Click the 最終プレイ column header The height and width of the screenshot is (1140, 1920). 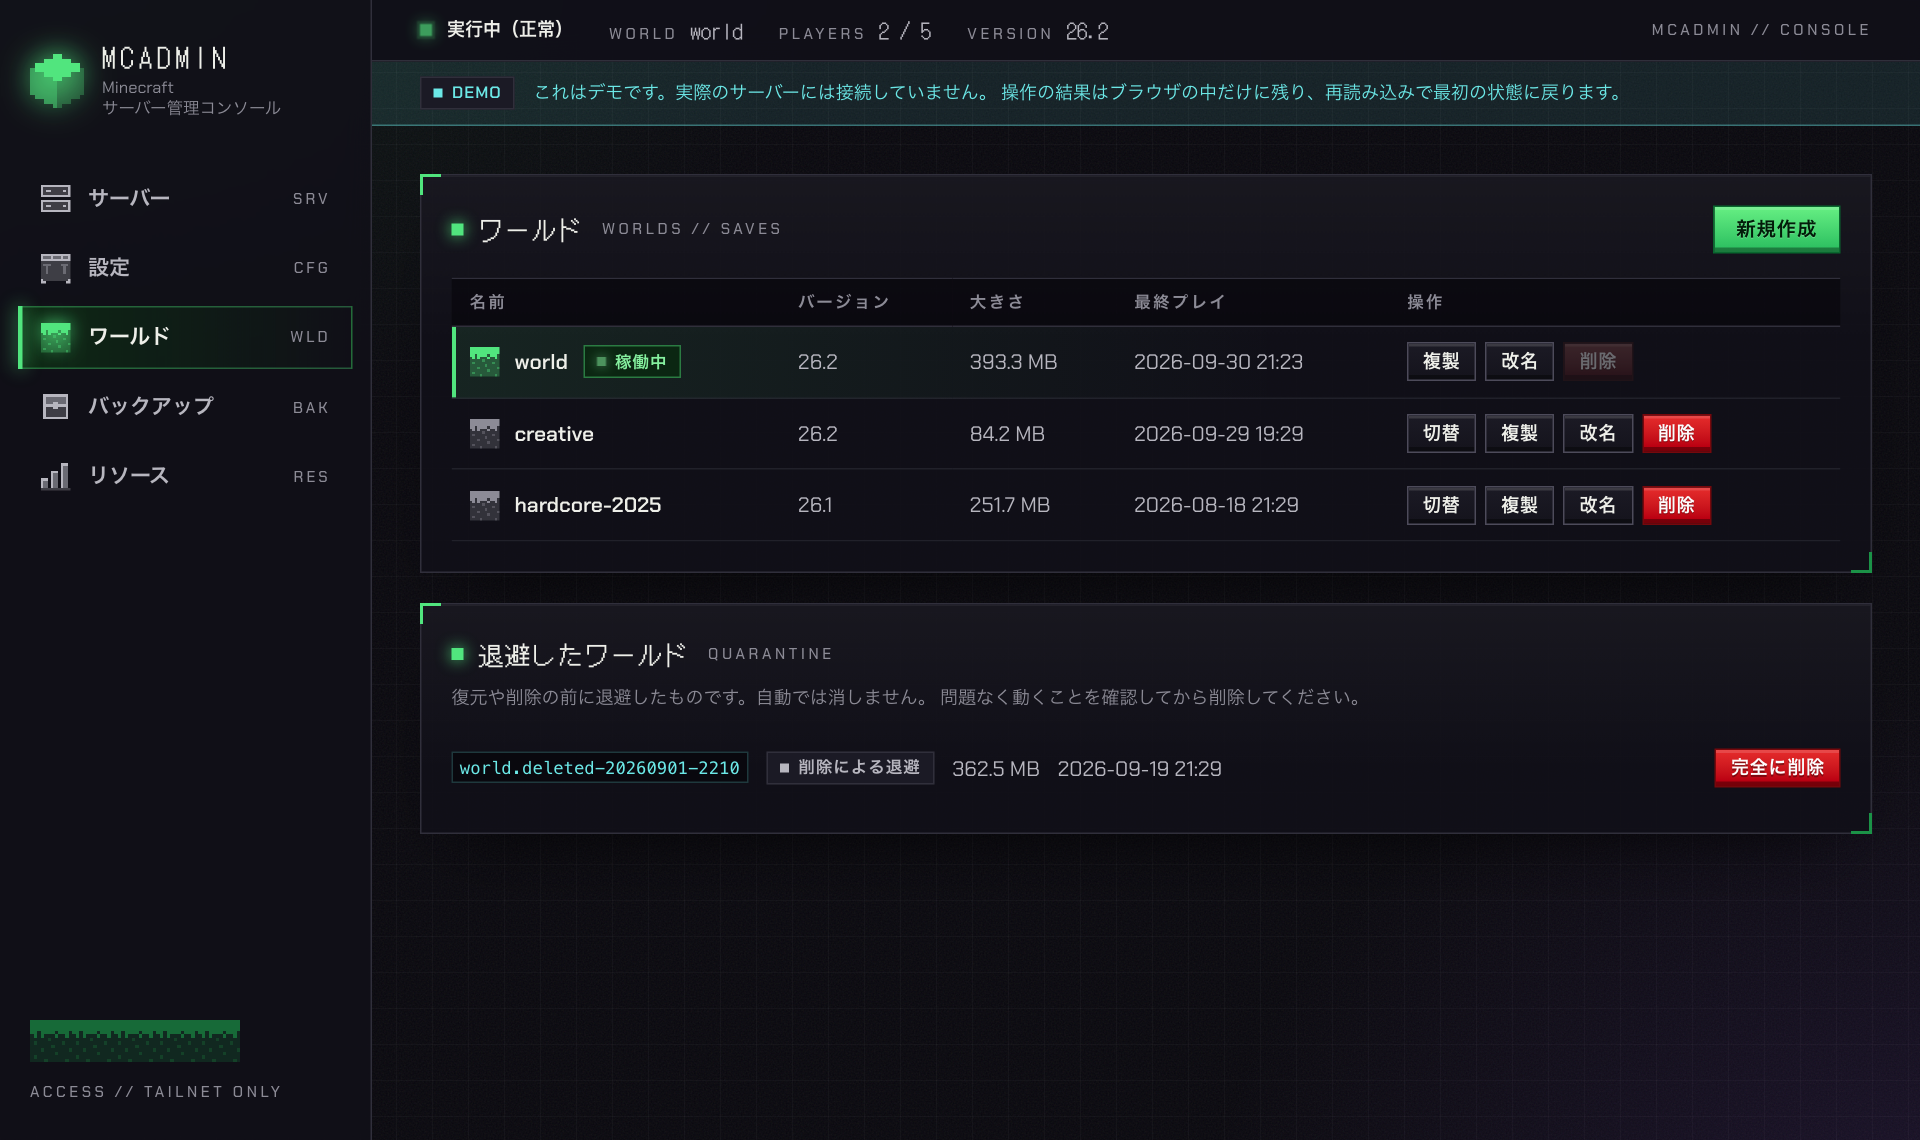point(1180,302)
